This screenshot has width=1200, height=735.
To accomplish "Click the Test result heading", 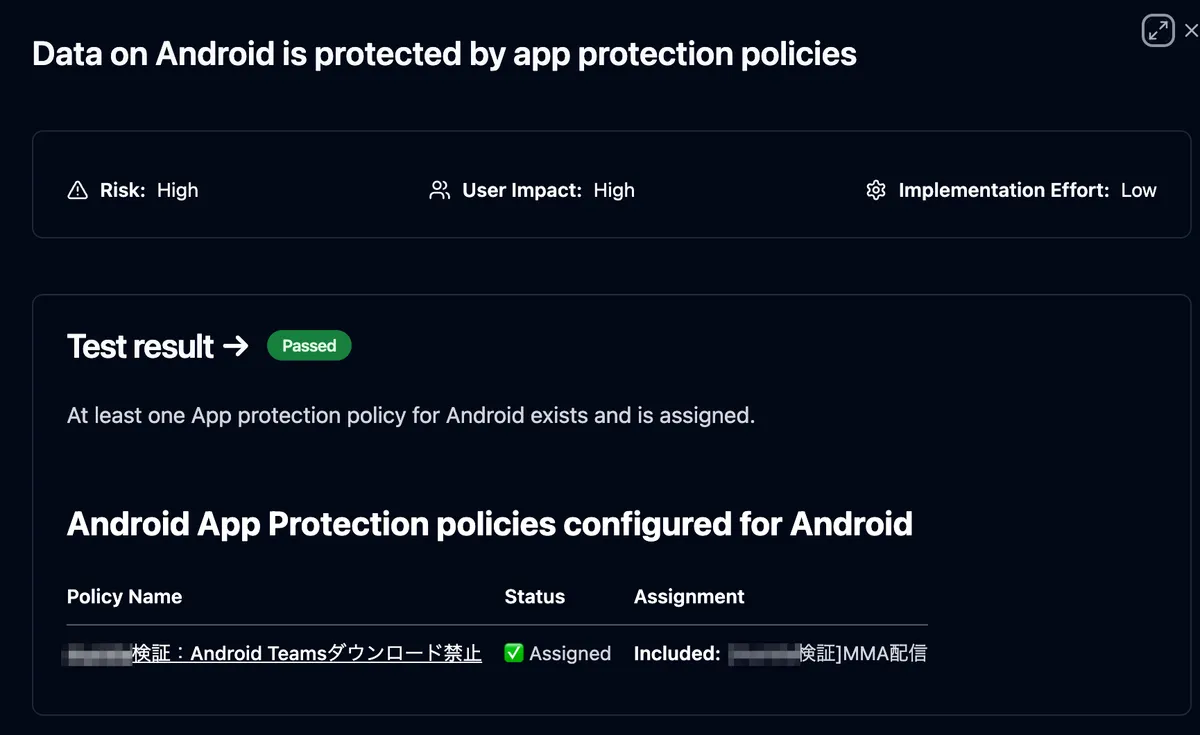I will tap(140, 346).
